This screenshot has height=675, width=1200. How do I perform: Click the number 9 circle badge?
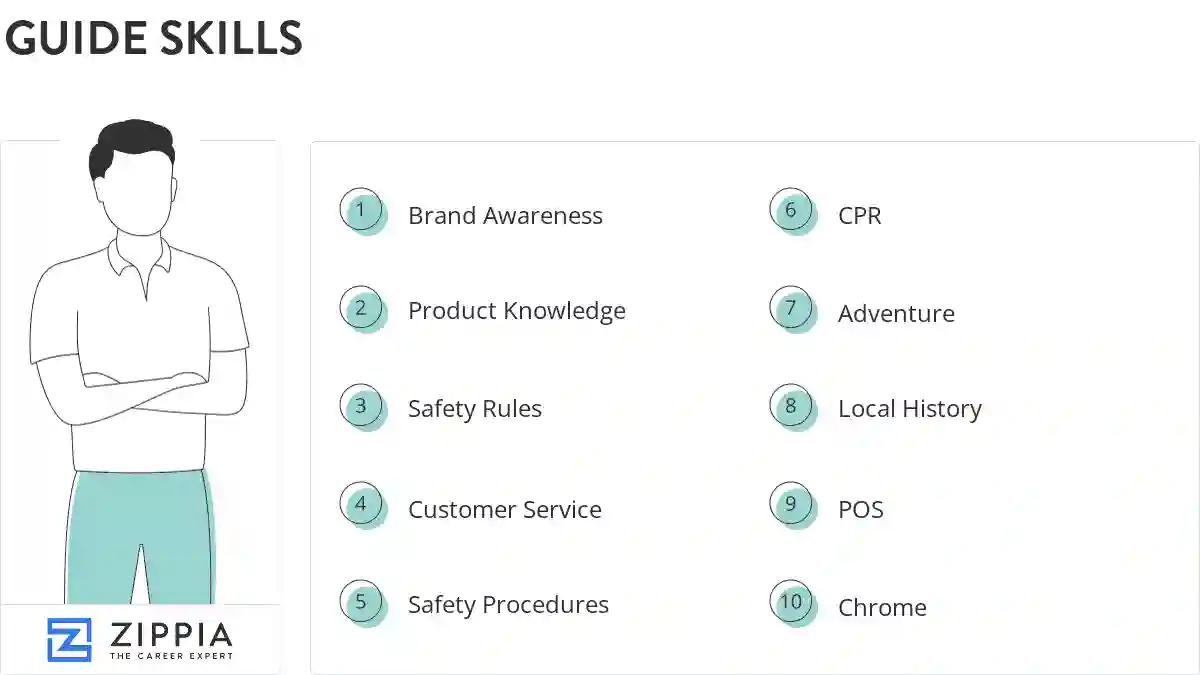pyautogui.click(x=791, y=504)
